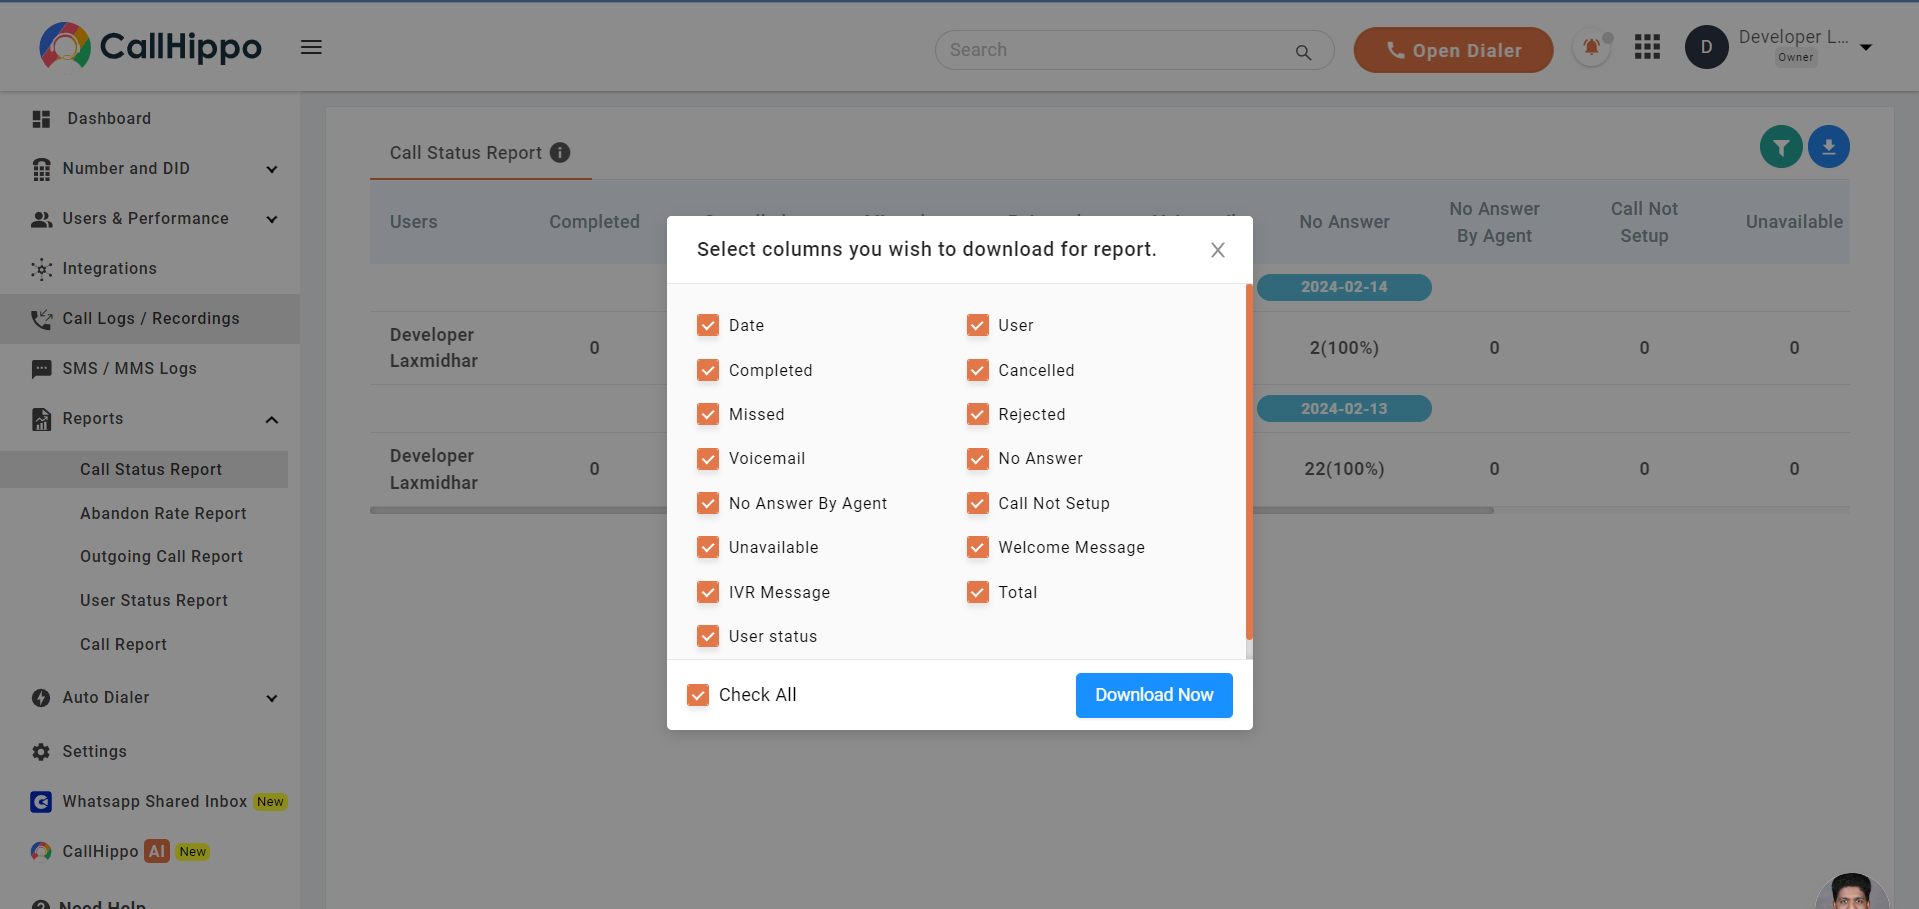Open the Call Report item

tap(123, 644)
